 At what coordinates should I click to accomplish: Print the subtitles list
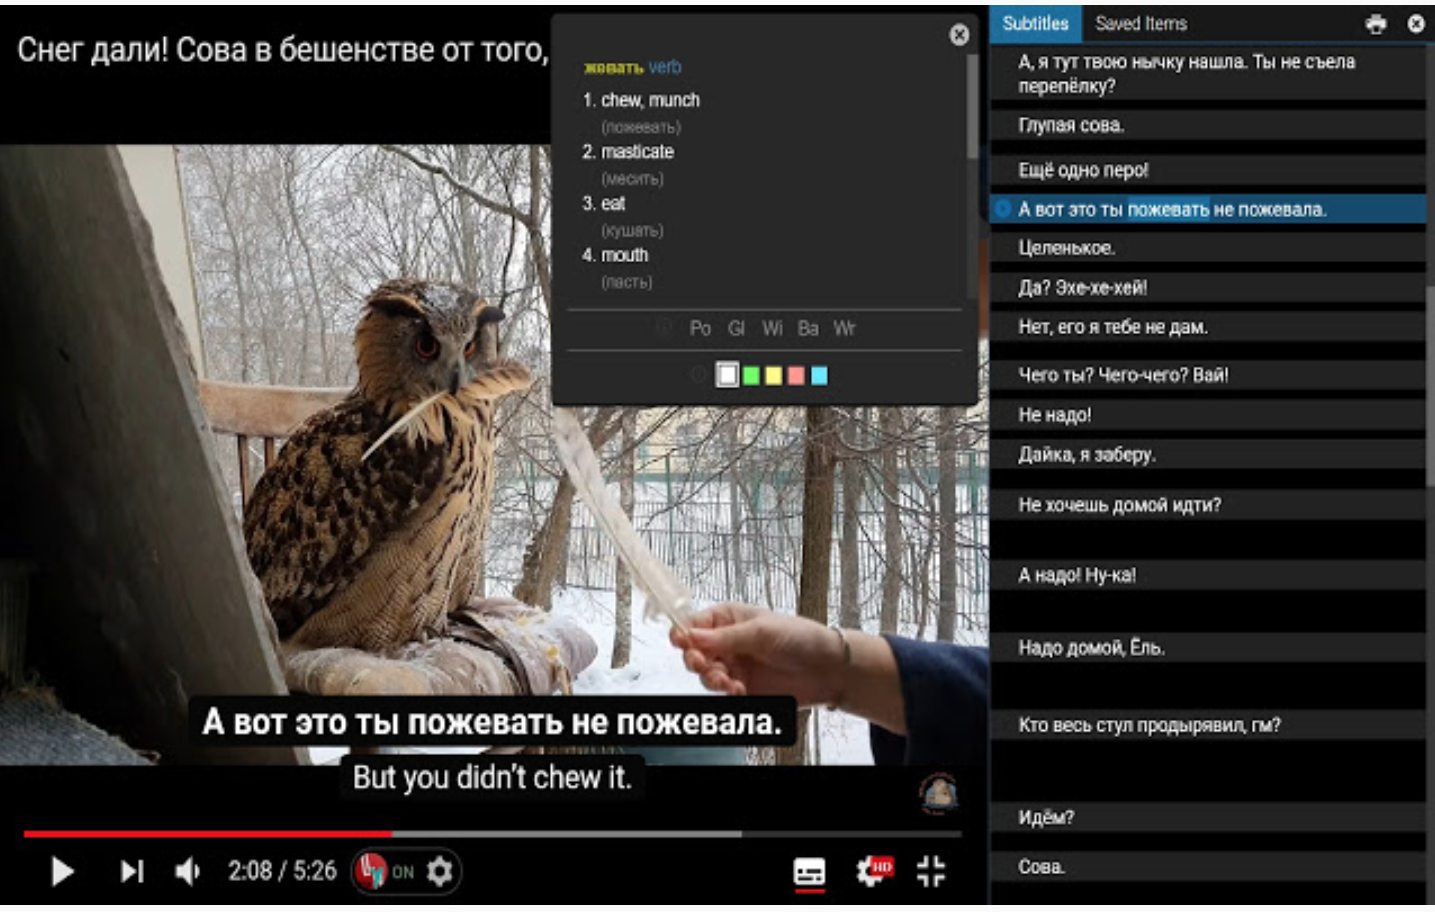coord(1377,24)
